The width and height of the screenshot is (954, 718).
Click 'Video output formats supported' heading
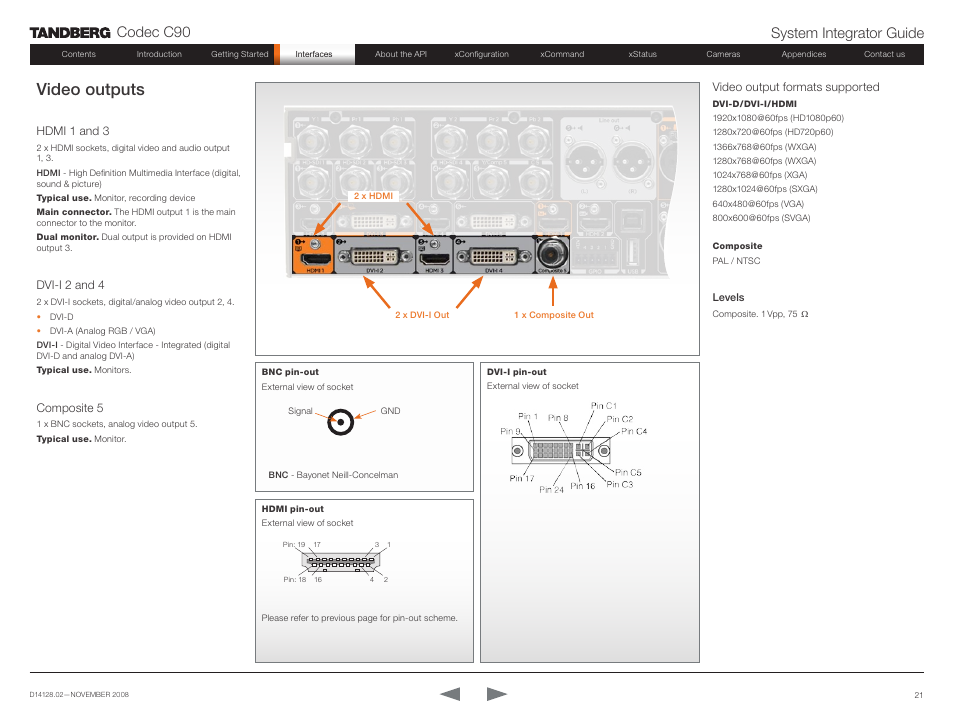pos(796,87)
